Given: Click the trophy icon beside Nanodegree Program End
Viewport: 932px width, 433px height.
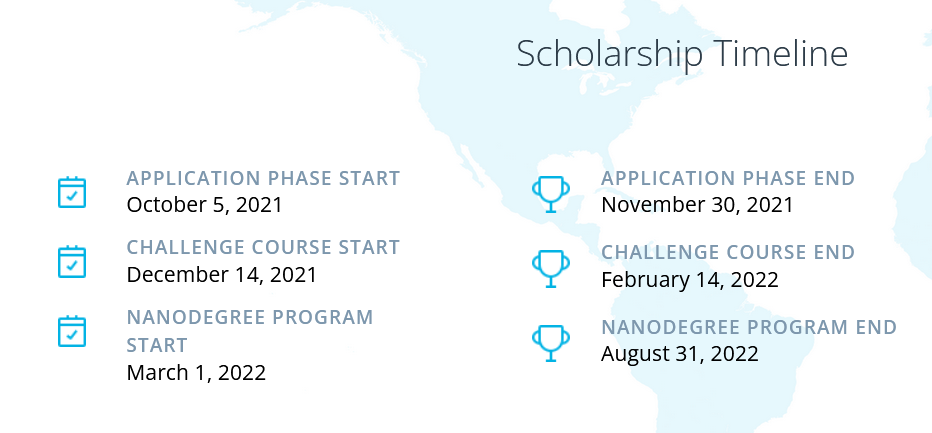Looking at the screenshot, I should 550,343.
